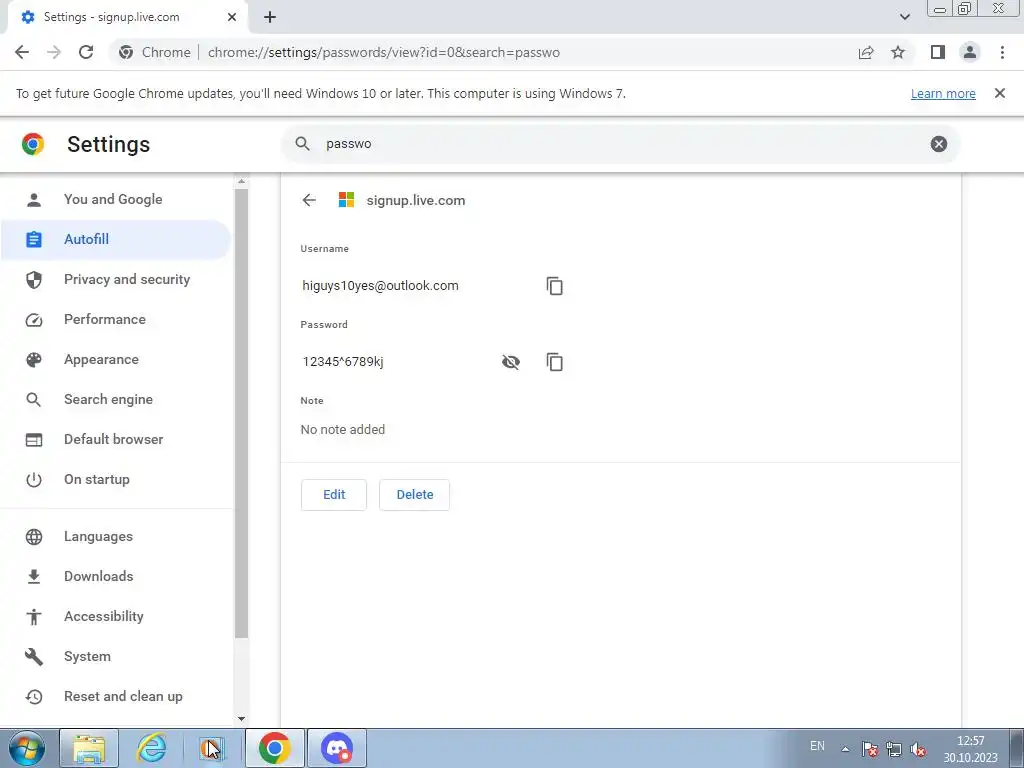Image resolution: width=1024 pixels, height=768 pixels.
Task: Go back from signup.live.com password details
Action: (x=310, y=200)
